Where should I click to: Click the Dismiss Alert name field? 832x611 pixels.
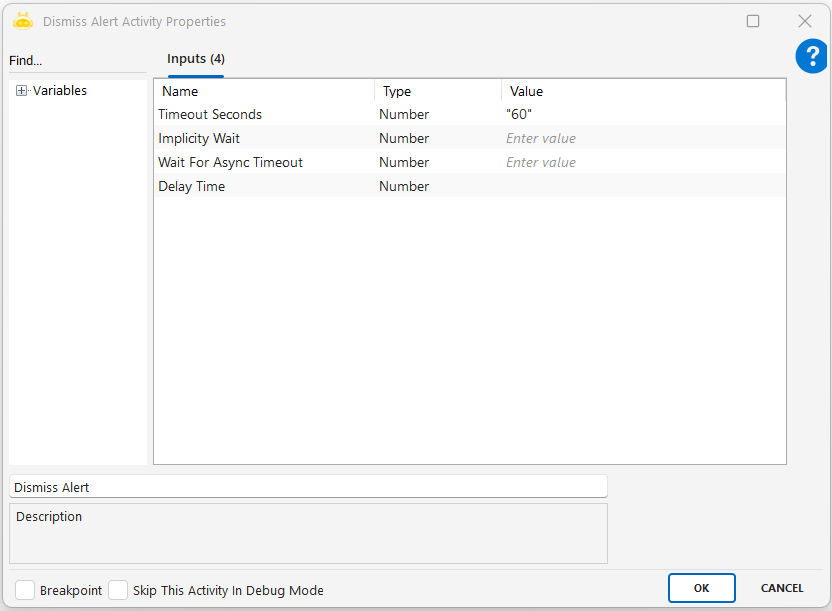[x=308, y=487]
